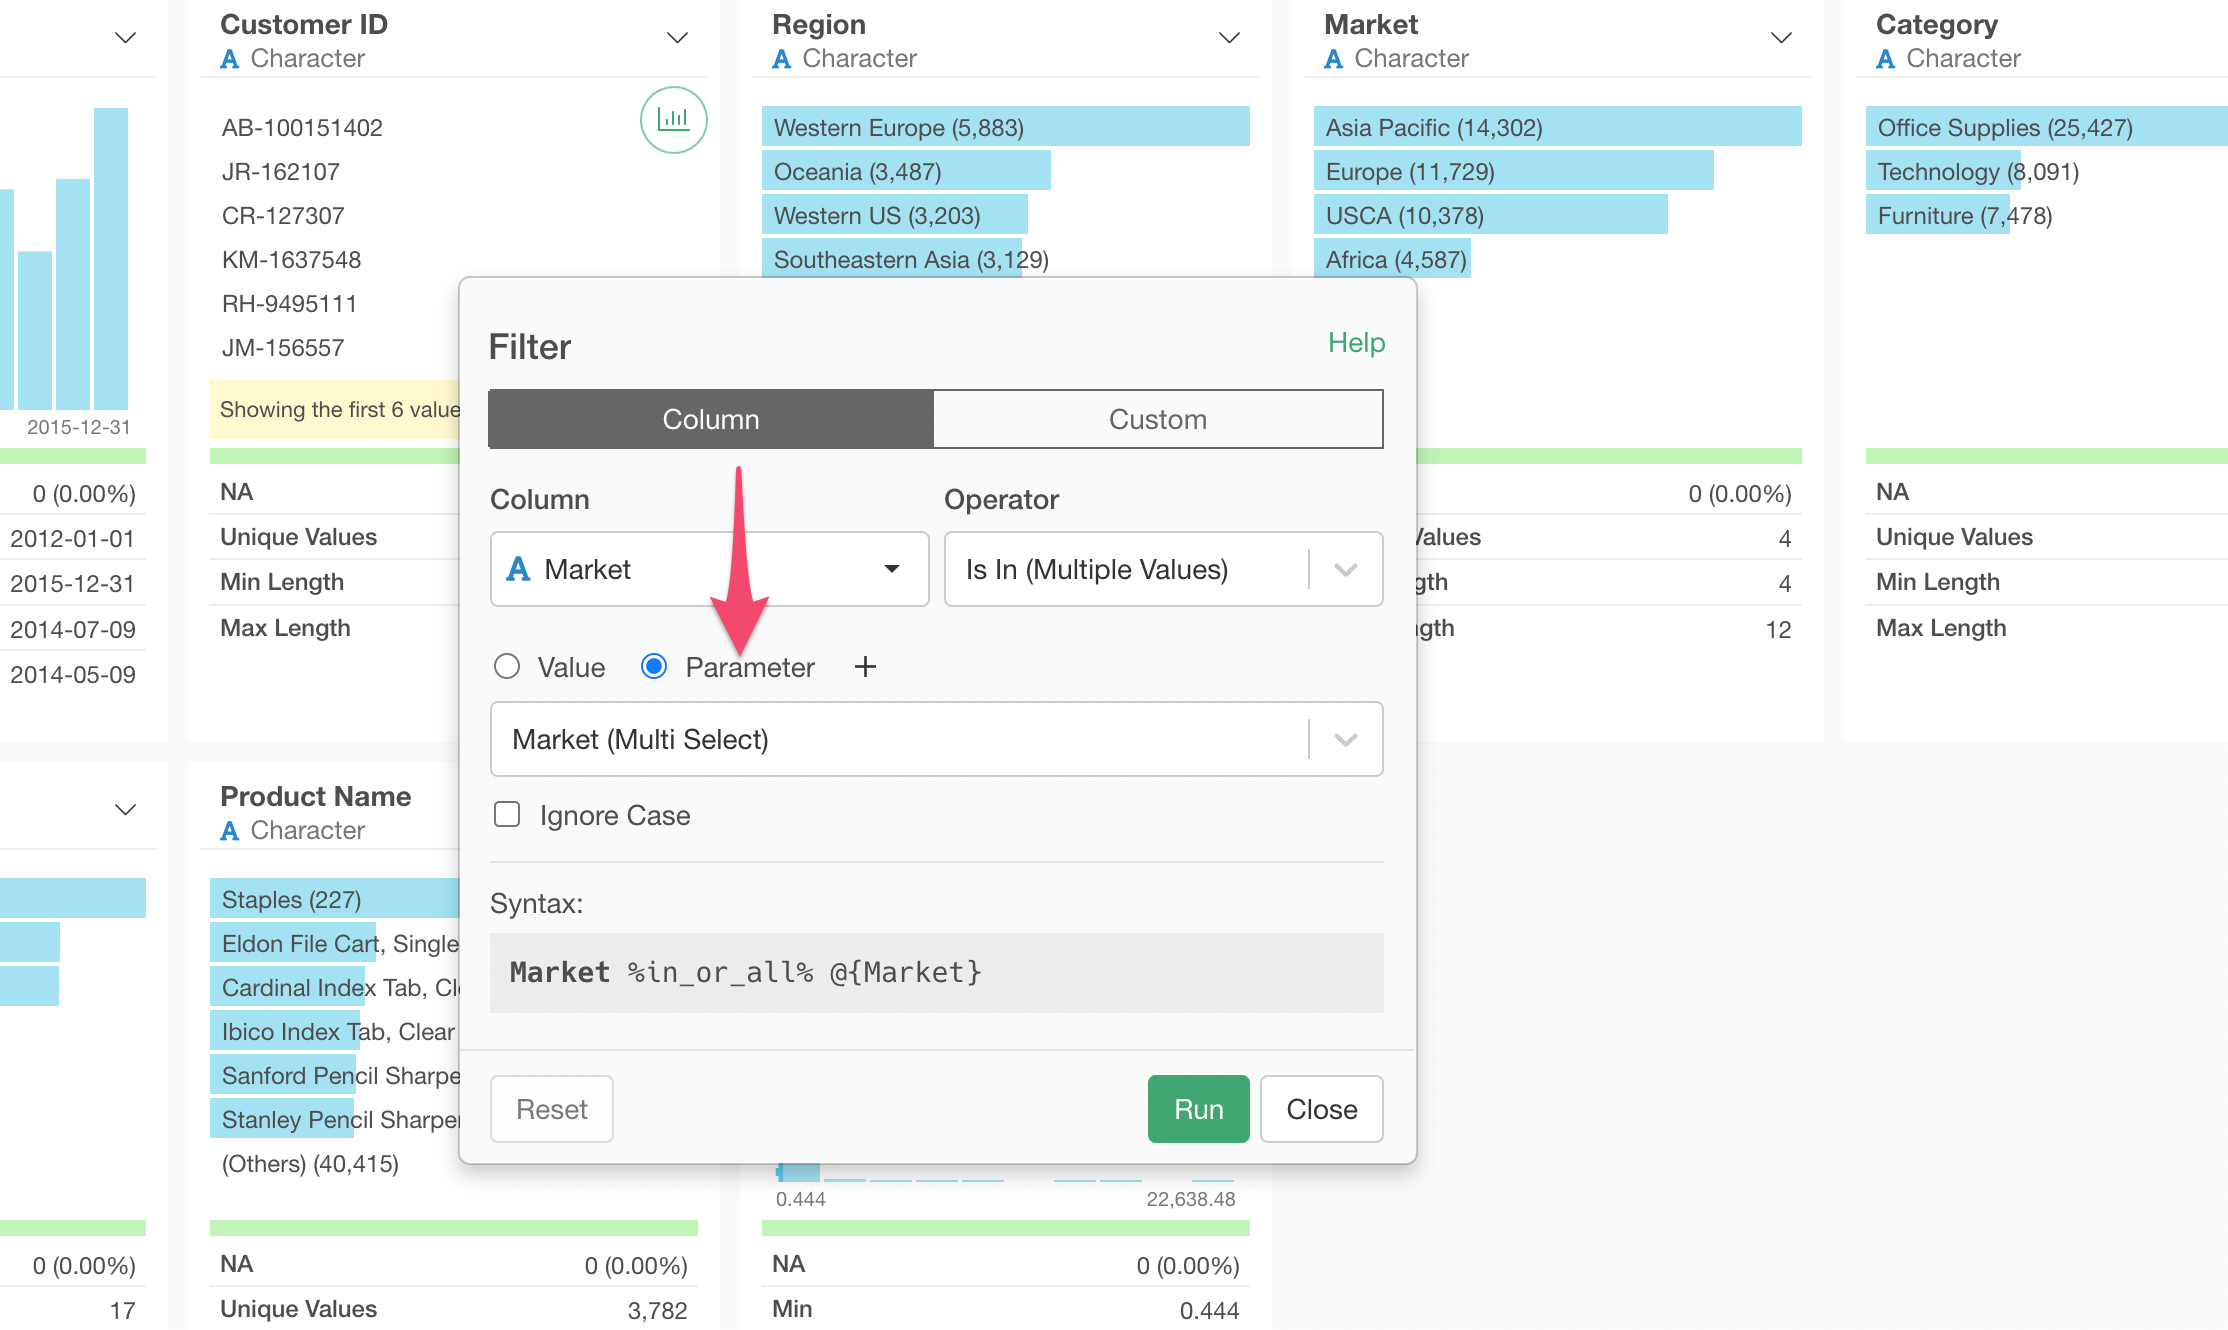The height and width of the screenshot is (1330, 2228).
Task: Switch to the Column tab
Action: point(710,419)
